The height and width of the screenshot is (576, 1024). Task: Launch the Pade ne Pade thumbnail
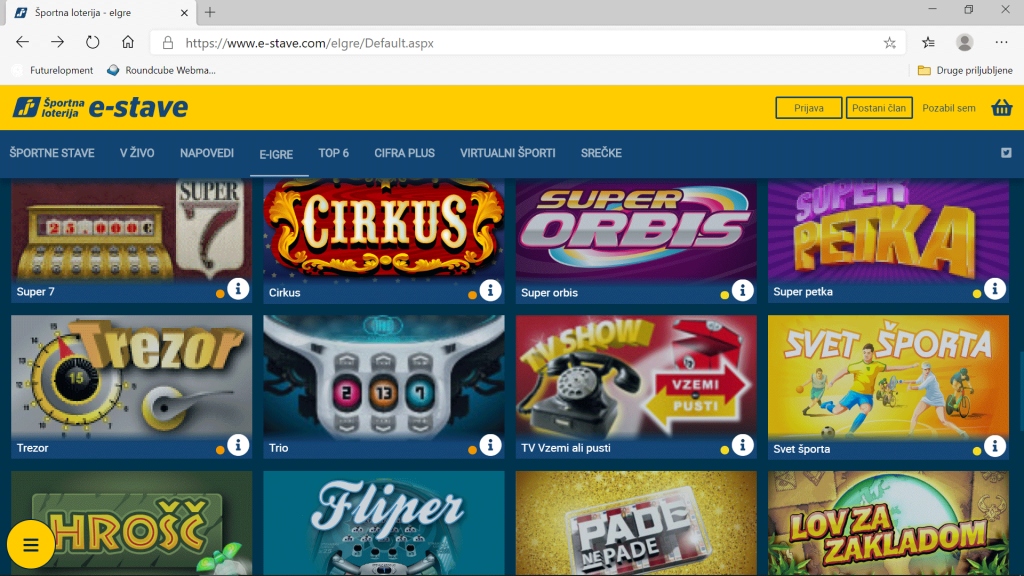point(636,523)
